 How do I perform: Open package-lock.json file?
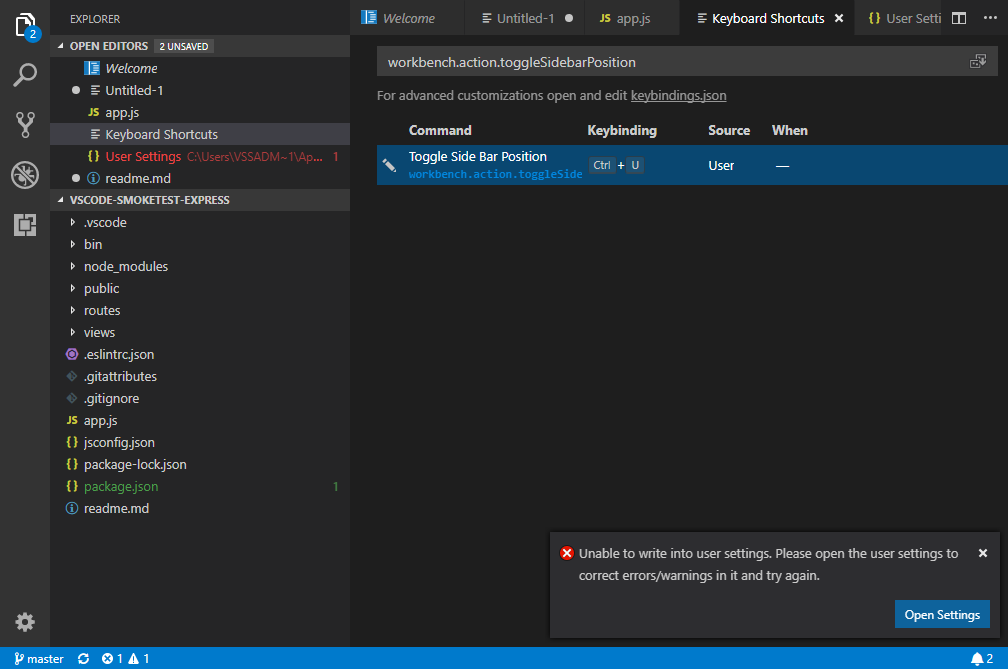pos(200,465)
